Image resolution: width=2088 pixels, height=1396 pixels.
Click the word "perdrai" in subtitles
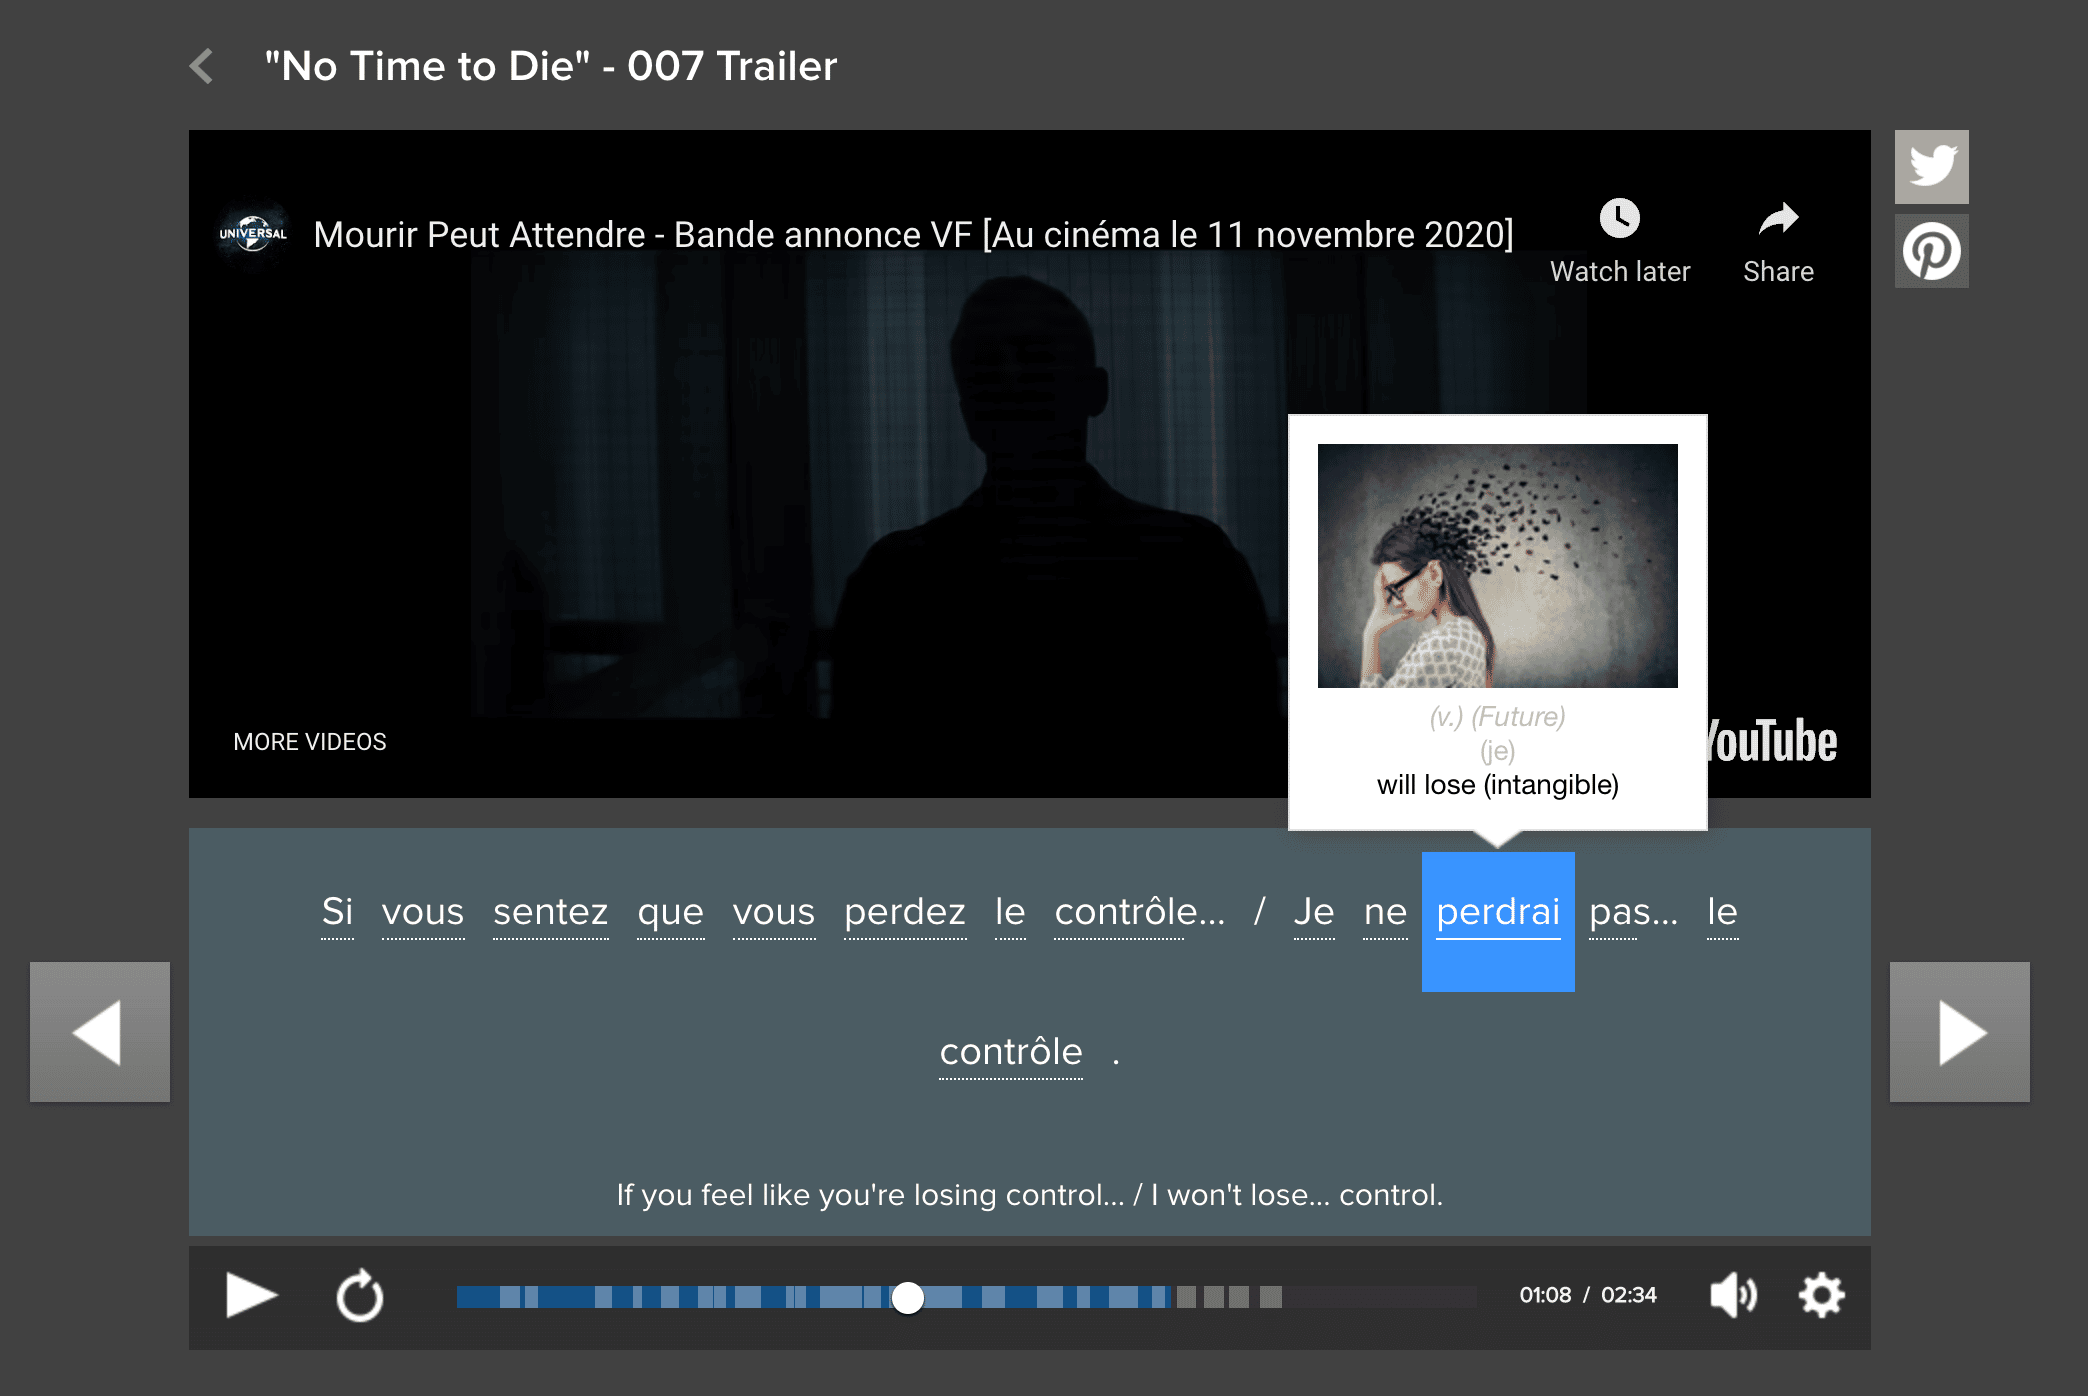(1497, 912)
